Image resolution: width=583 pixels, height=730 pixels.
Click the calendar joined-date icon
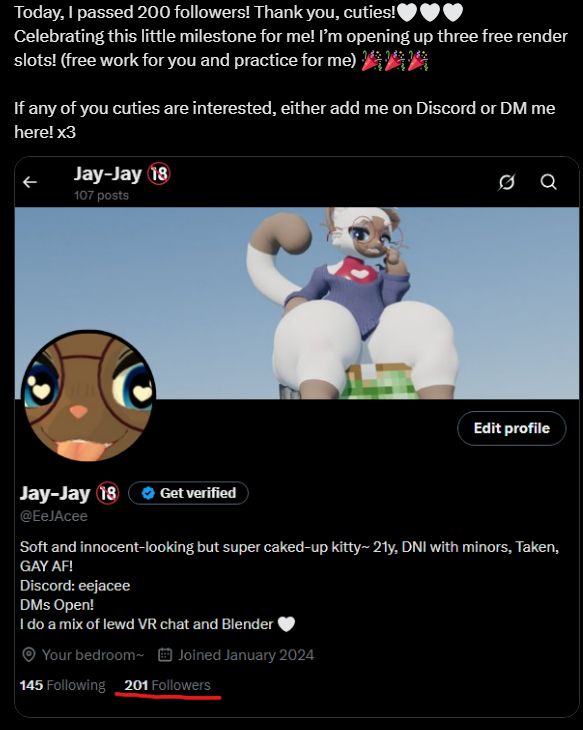[165, 655]
